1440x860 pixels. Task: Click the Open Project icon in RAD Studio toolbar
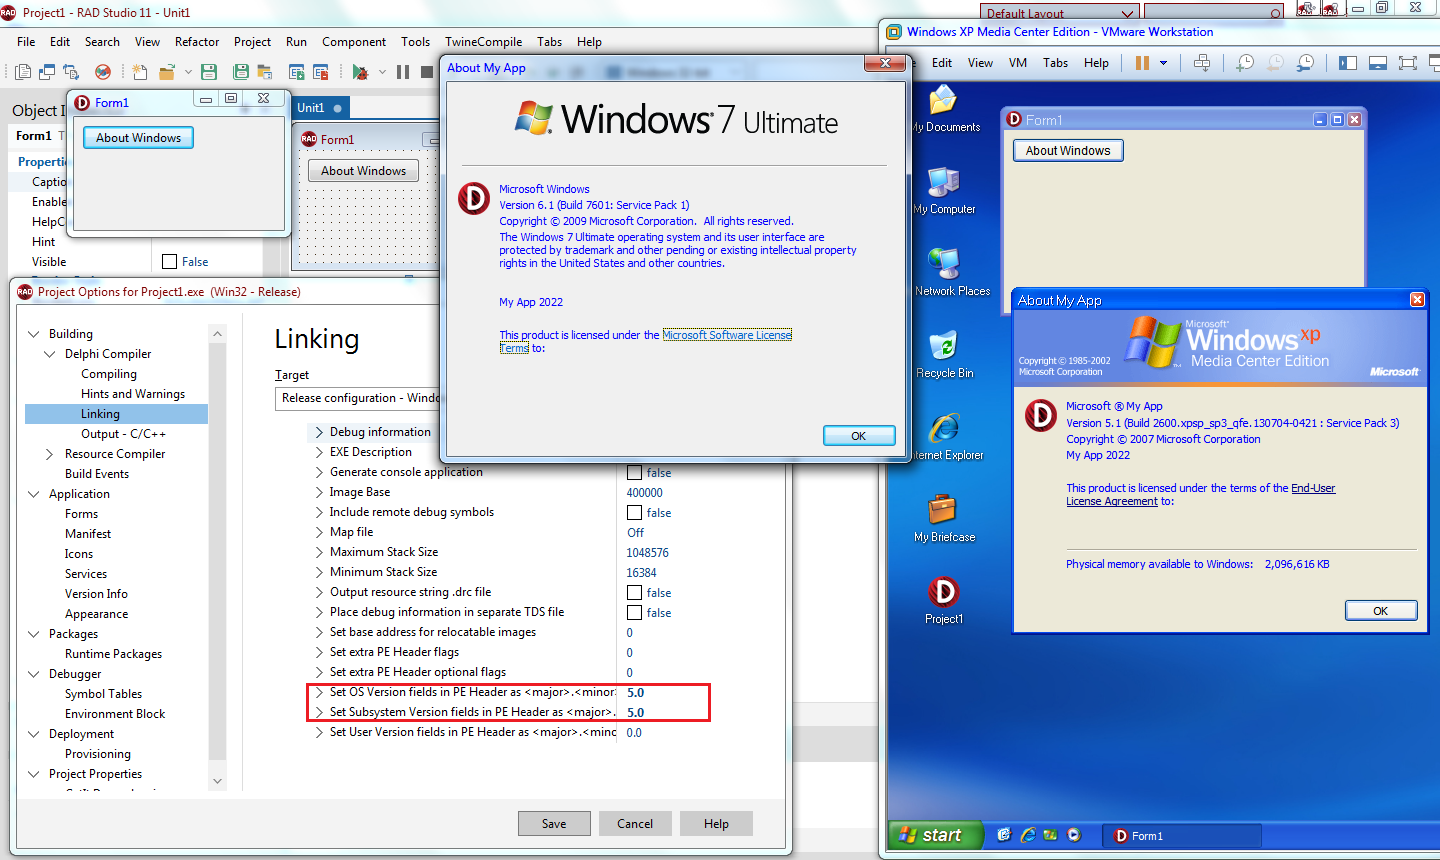point(265,72)
